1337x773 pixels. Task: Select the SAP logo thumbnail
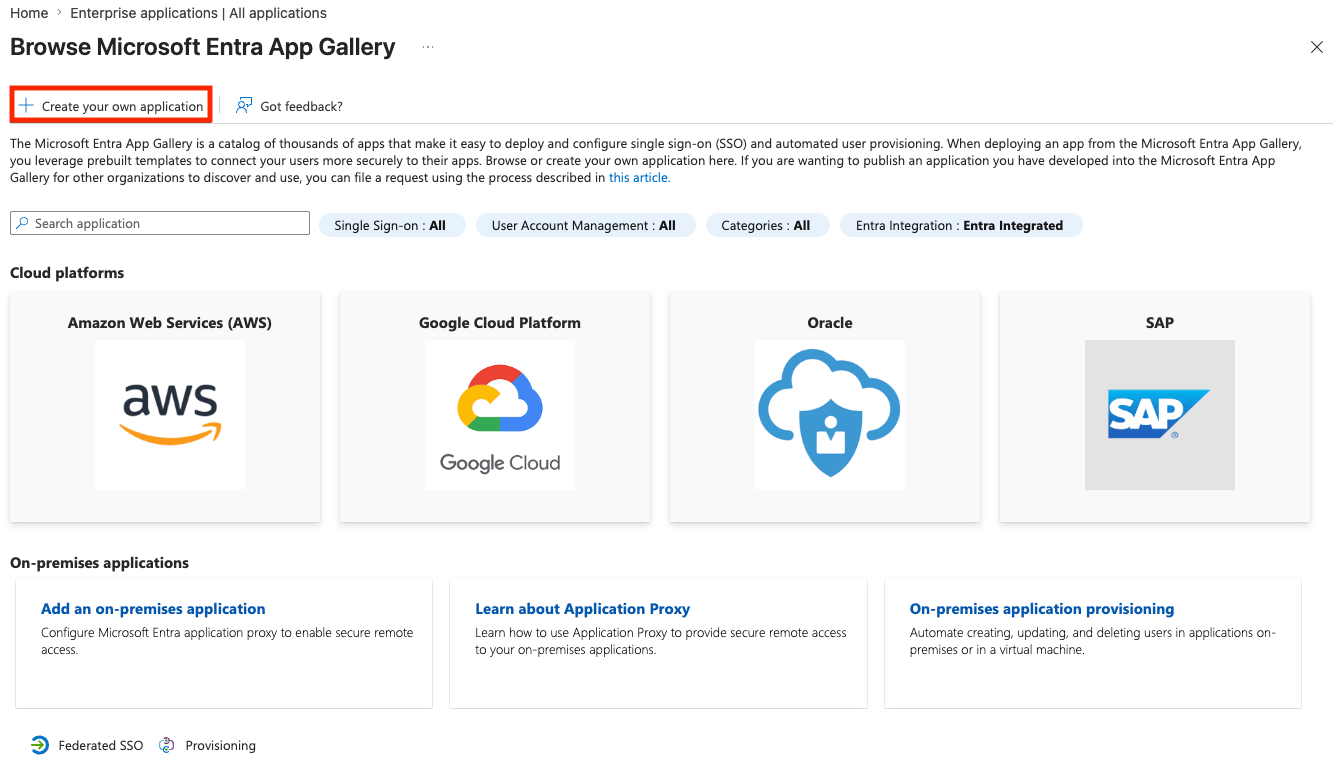(1160, 415)
